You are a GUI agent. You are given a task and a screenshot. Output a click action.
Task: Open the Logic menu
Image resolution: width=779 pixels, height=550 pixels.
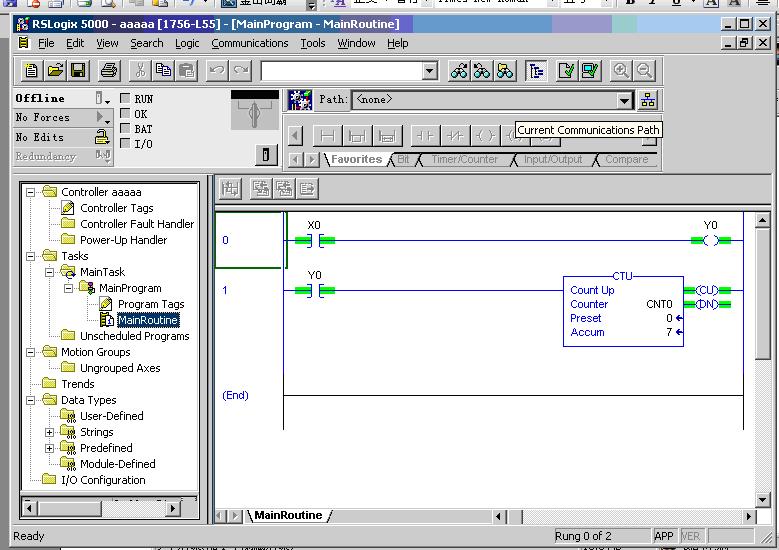point(187,43)
